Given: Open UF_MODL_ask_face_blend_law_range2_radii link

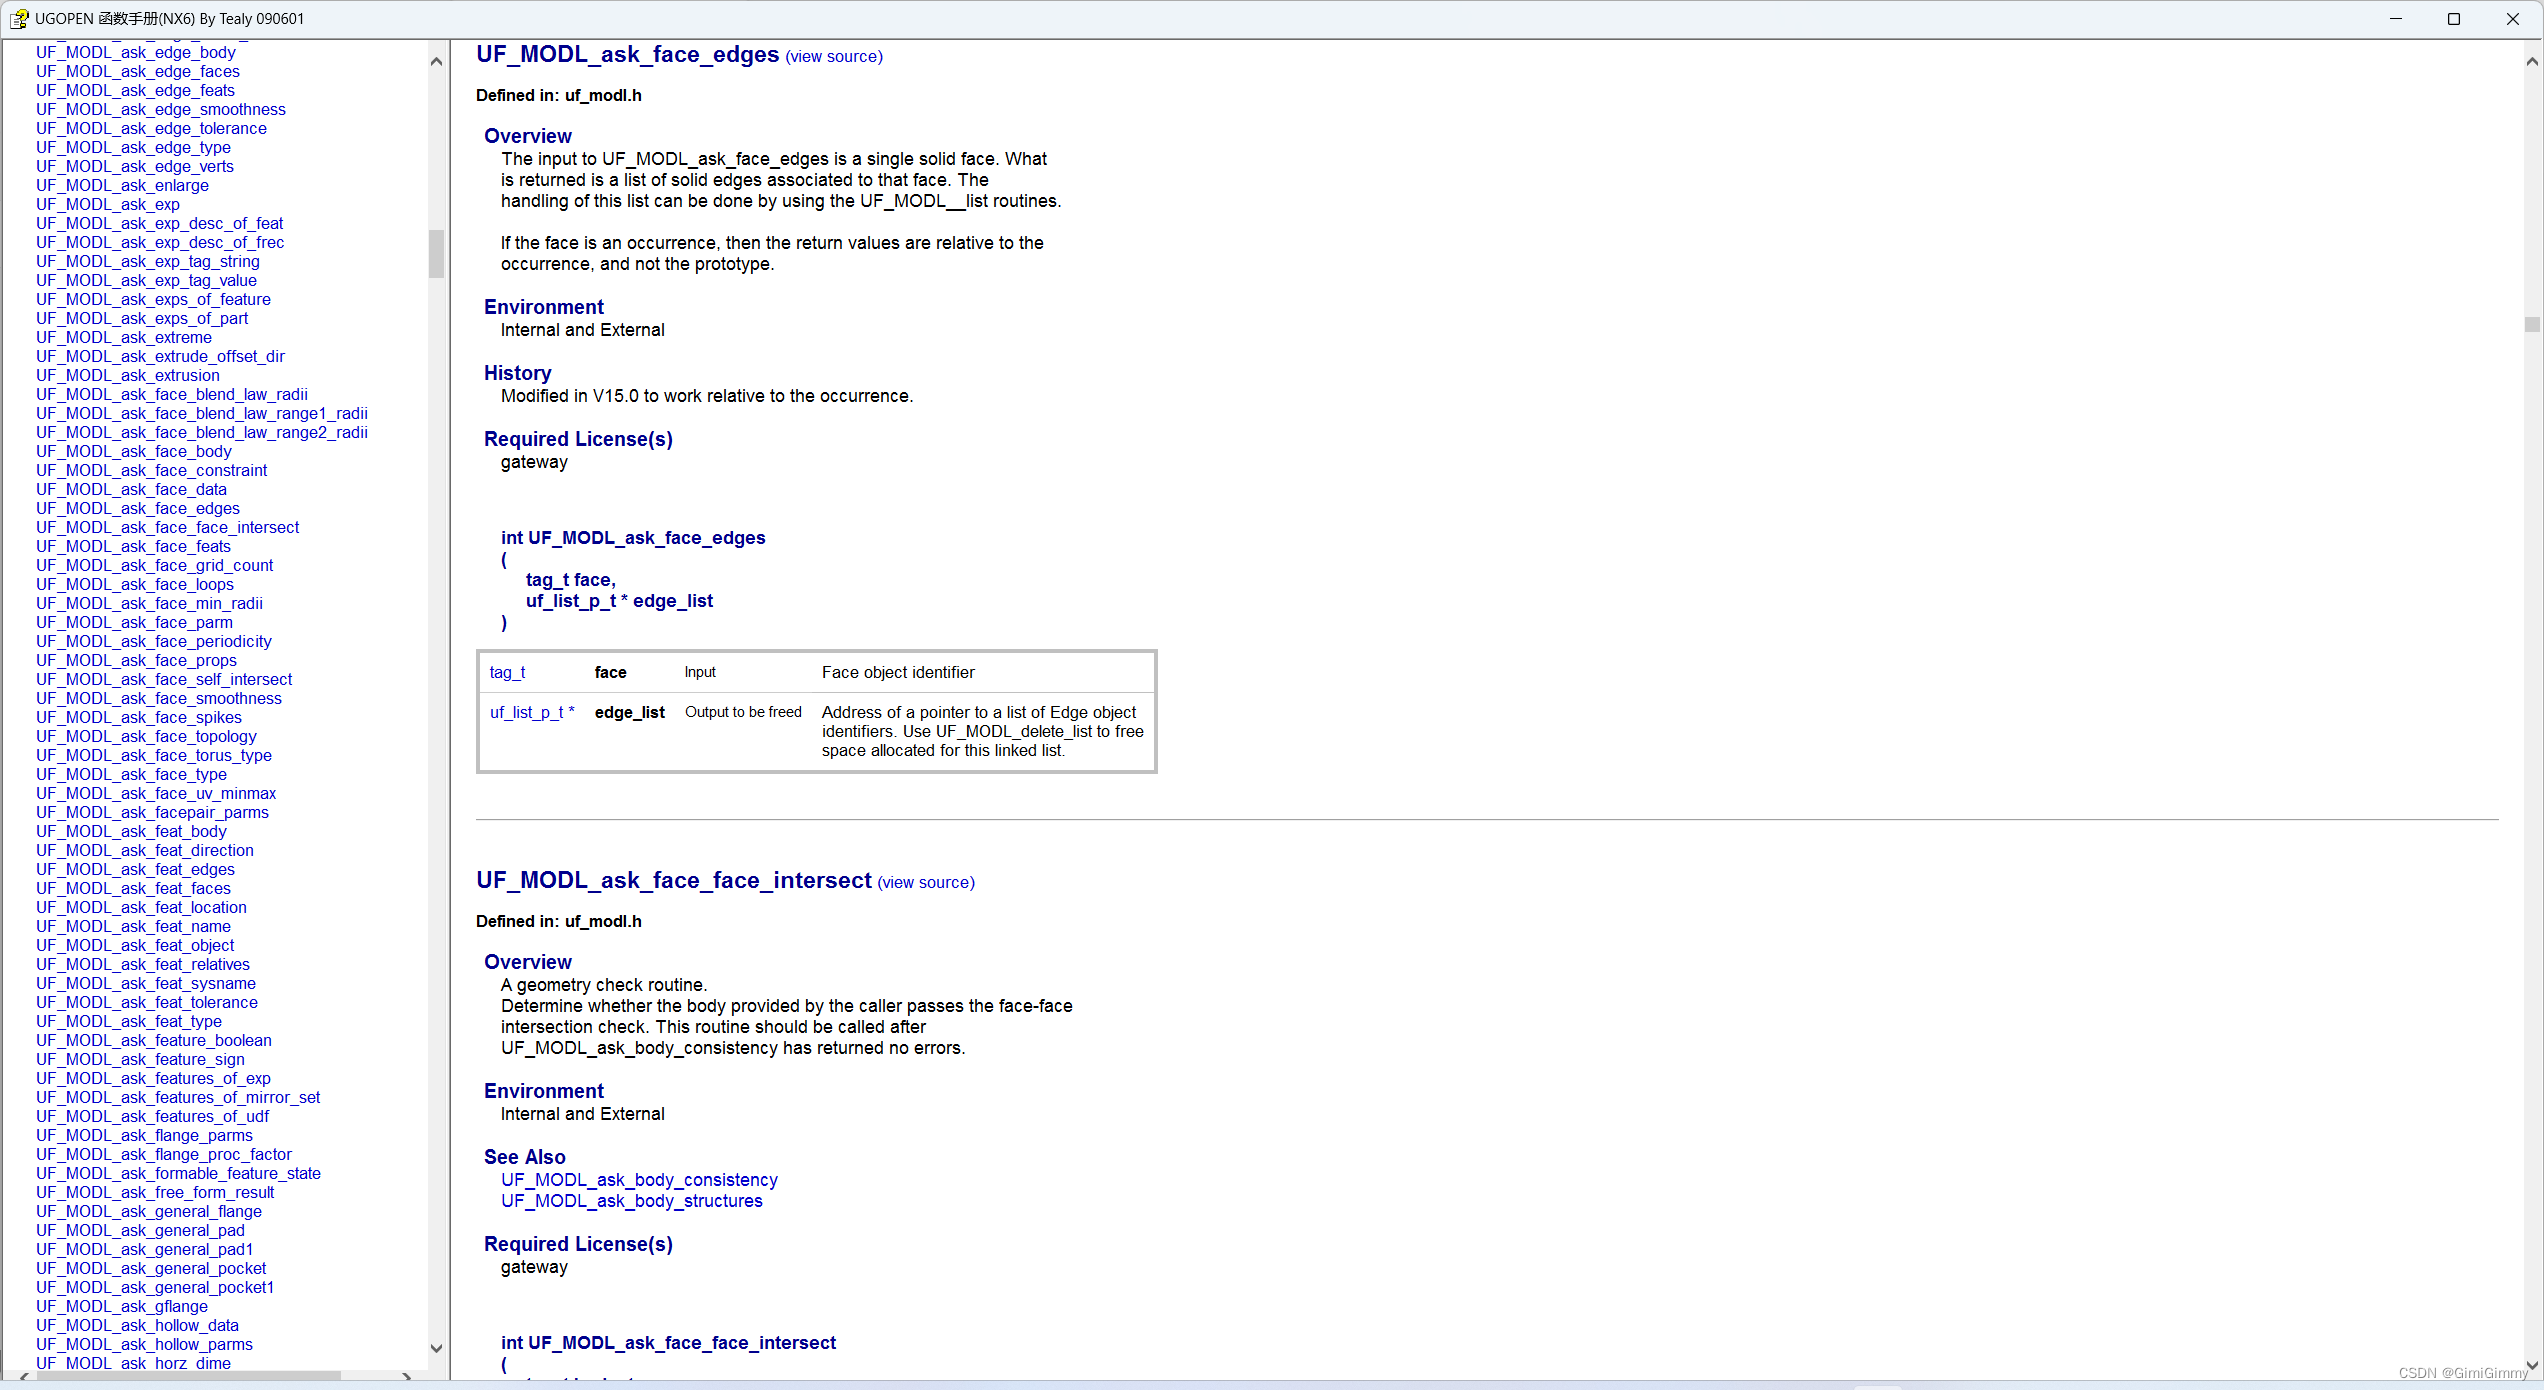Looking at the screenshot, I should click(202, 432).
